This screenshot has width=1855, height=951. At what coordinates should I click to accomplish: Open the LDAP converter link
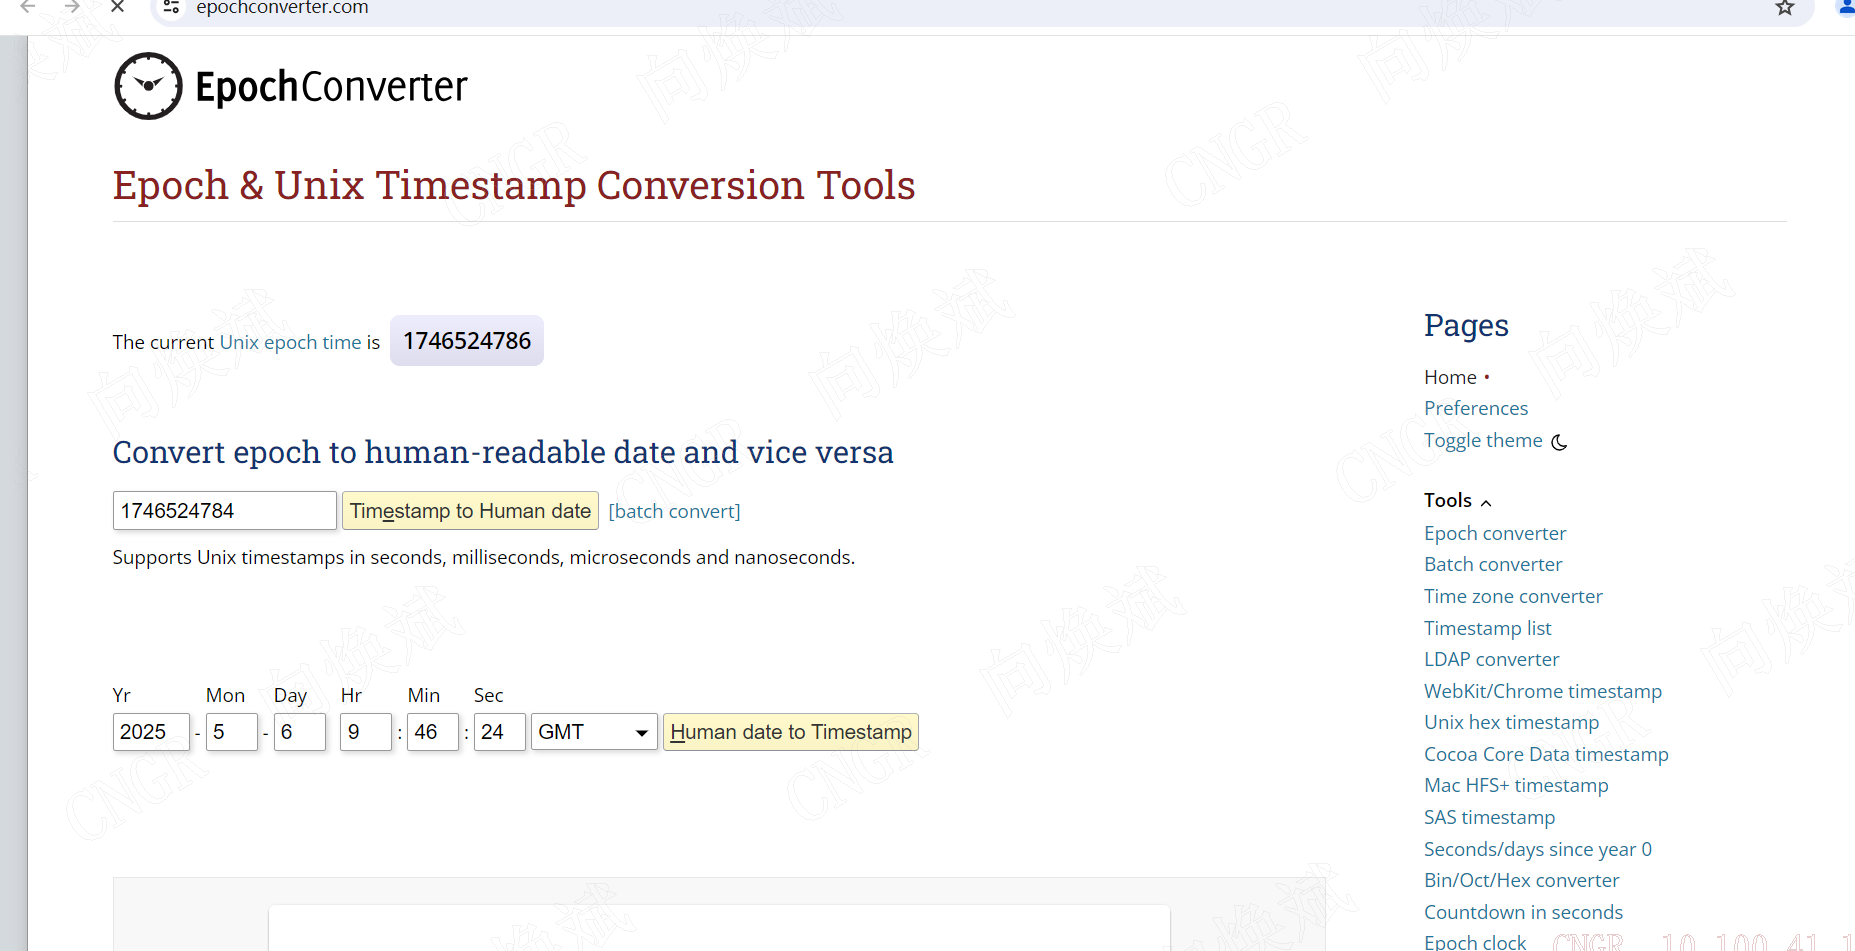pos(1492,659)
